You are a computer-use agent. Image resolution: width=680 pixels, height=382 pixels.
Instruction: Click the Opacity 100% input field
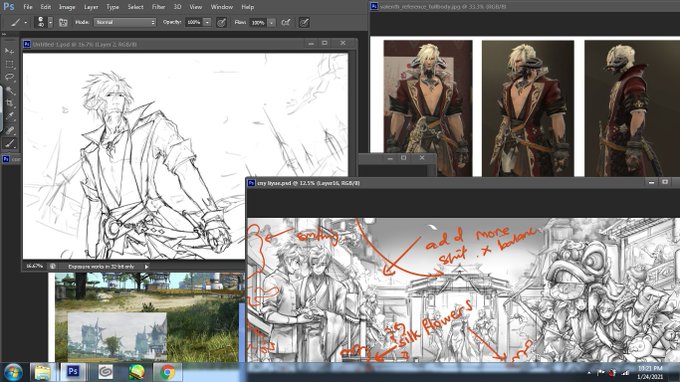pyautogui.click(x=194, y=22)
